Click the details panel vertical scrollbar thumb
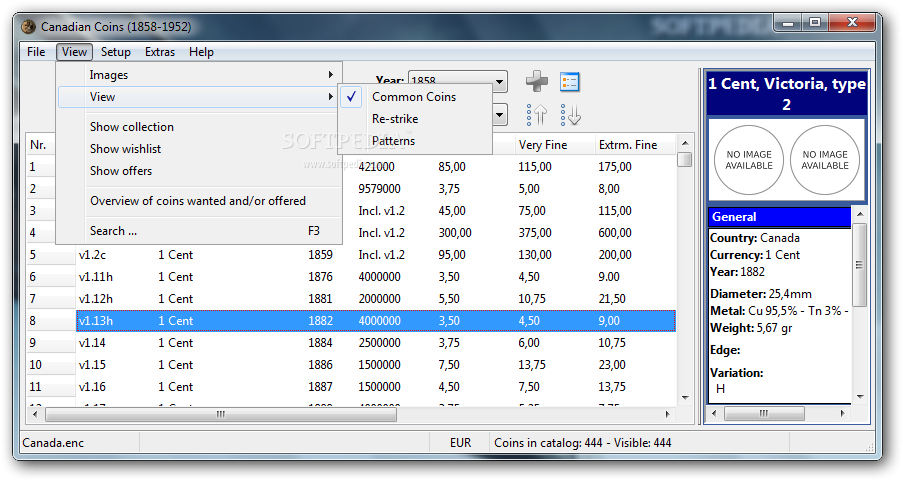This screenshot has width=903, height=481. (859, 265)
